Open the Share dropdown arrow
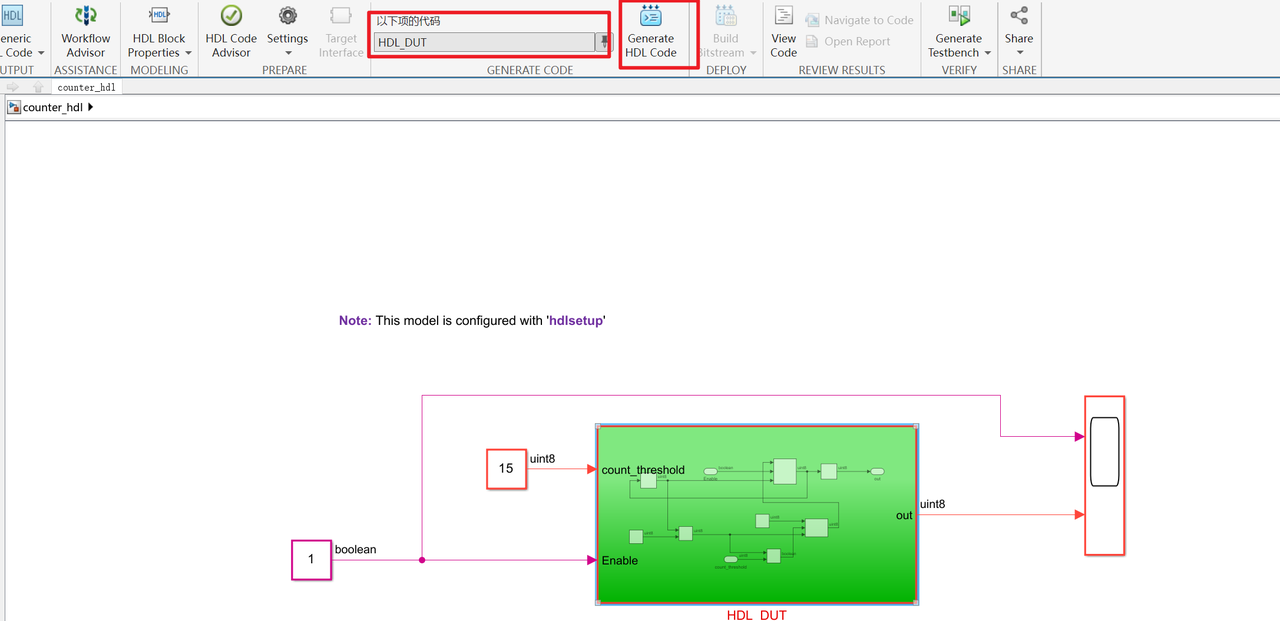Image resolution: width=1280 pixels, height=621 pixels. point(1019,53)
